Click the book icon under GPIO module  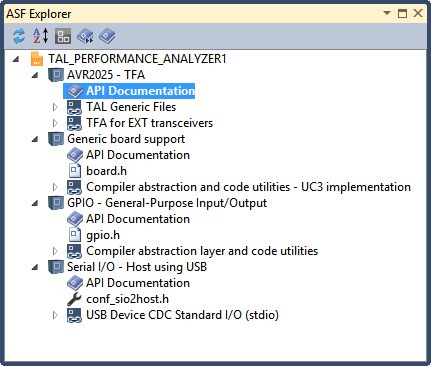pyautogui.click(x=75, y=219)
